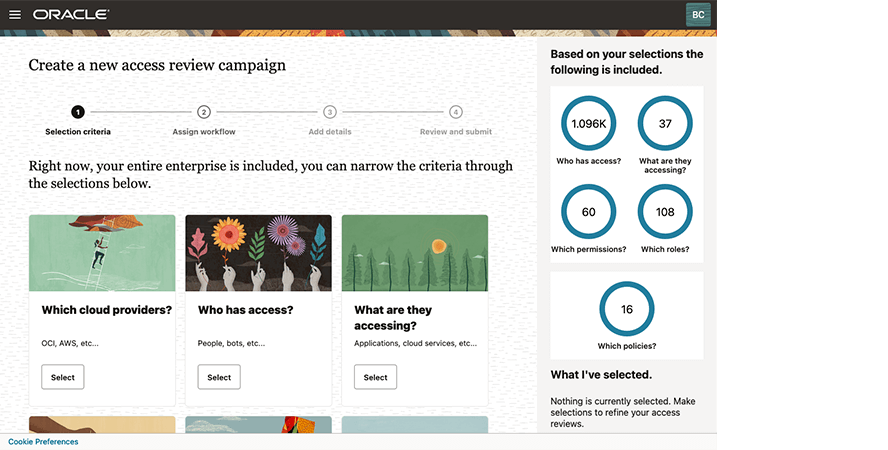
Task: Open the Cookie Preferences link
Action: click(43, 441)
